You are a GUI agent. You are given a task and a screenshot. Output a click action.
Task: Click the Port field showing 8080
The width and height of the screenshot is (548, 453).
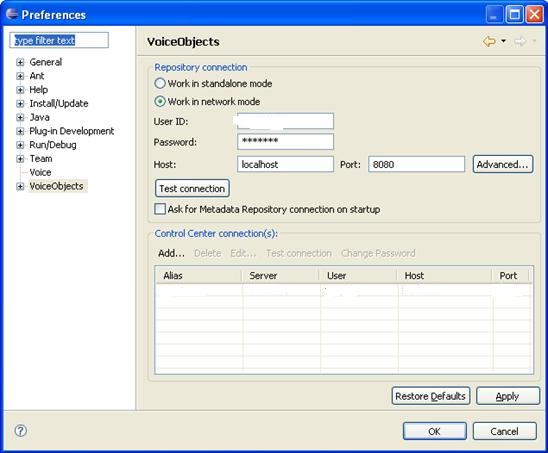pos(416,164)
